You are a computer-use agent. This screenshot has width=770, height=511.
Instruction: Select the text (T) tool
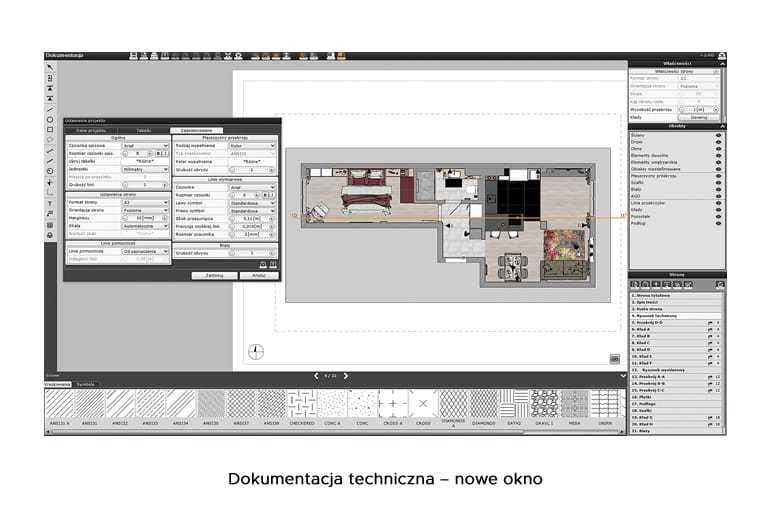pos(50,203)
